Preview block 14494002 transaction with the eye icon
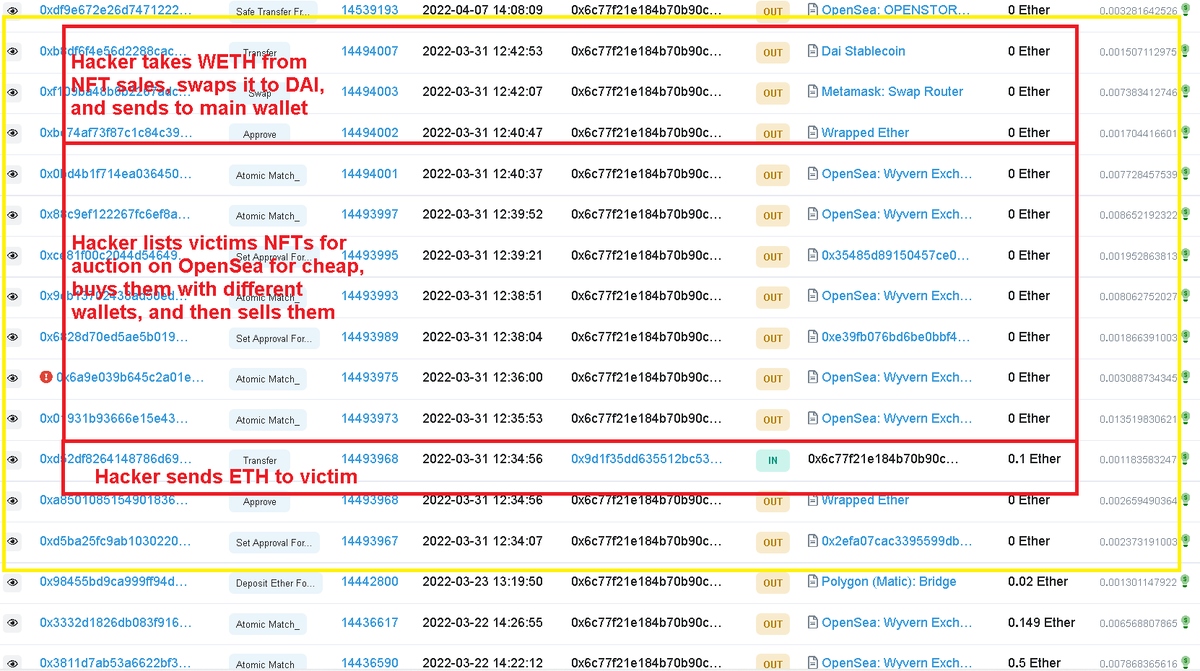Screen dimensions: 1200x671 coord(13,133)
